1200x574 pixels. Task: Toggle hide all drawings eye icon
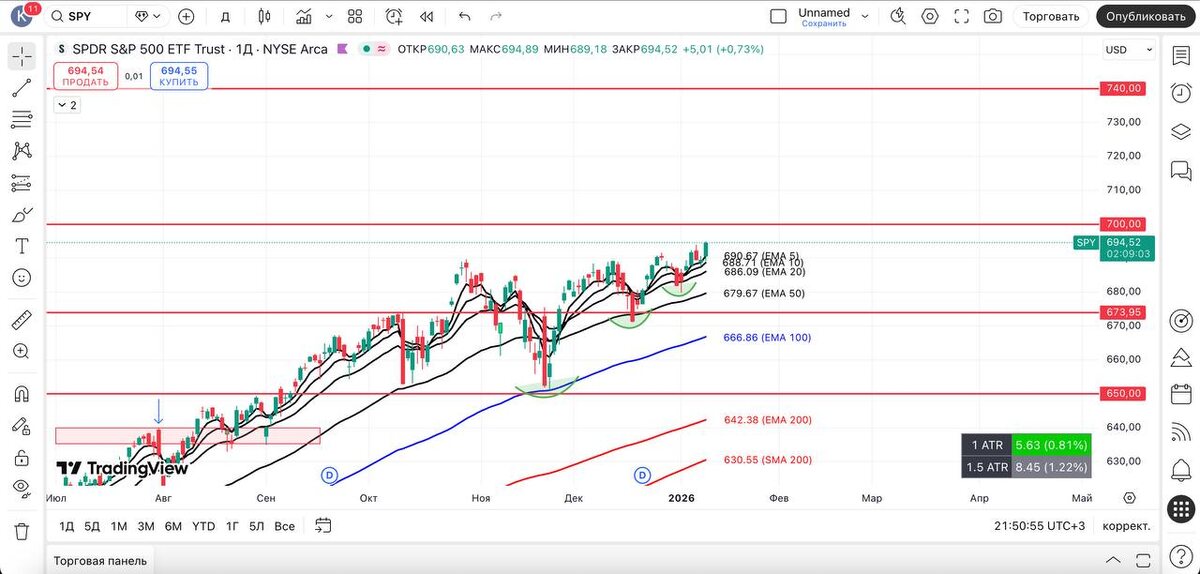[21, 488]
